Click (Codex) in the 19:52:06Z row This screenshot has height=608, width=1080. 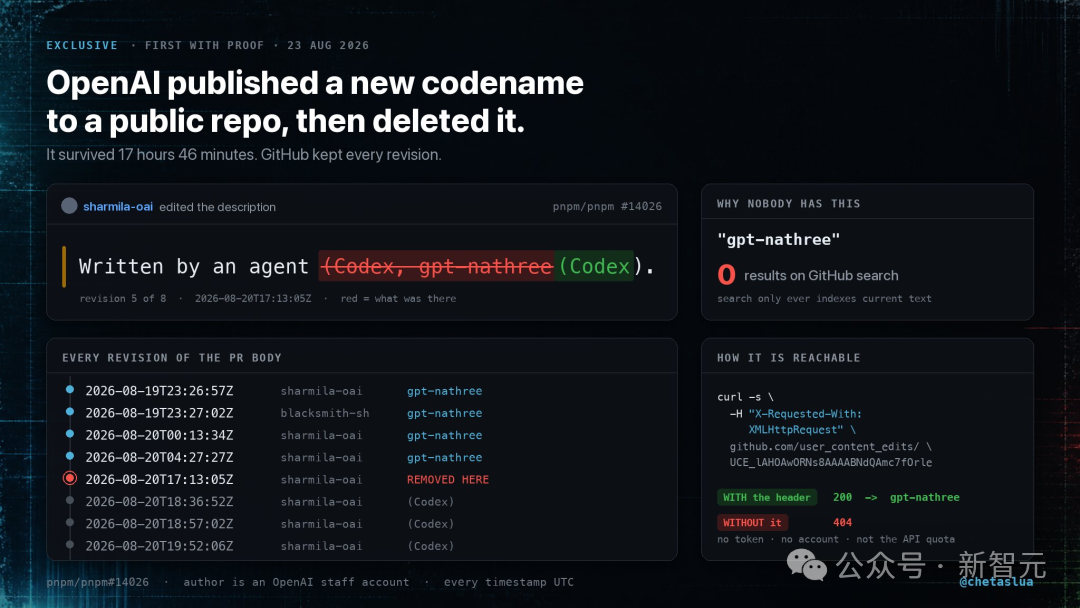tap(430, 546)
